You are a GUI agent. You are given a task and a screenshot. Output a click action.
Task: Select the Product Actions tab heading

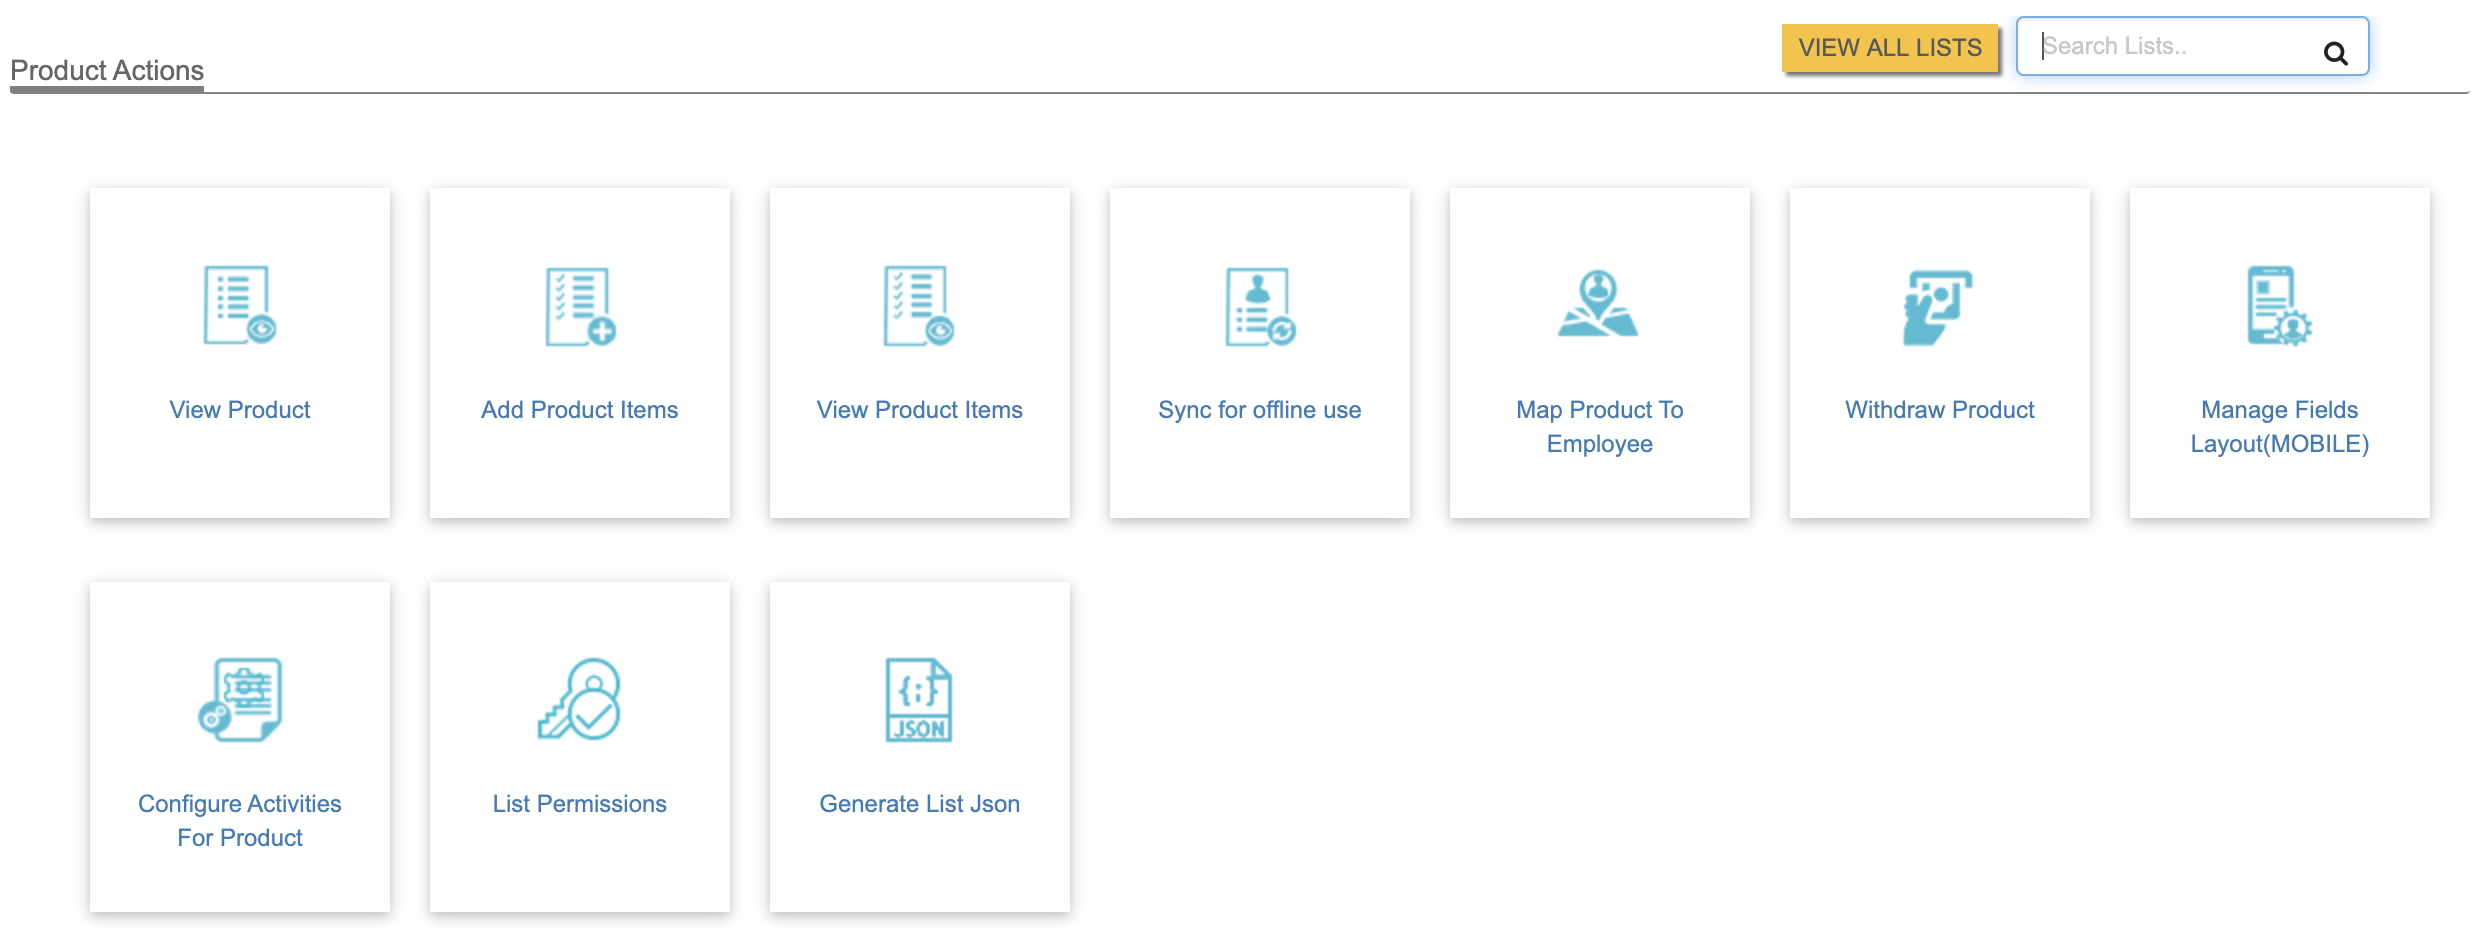tap(107, 71)
